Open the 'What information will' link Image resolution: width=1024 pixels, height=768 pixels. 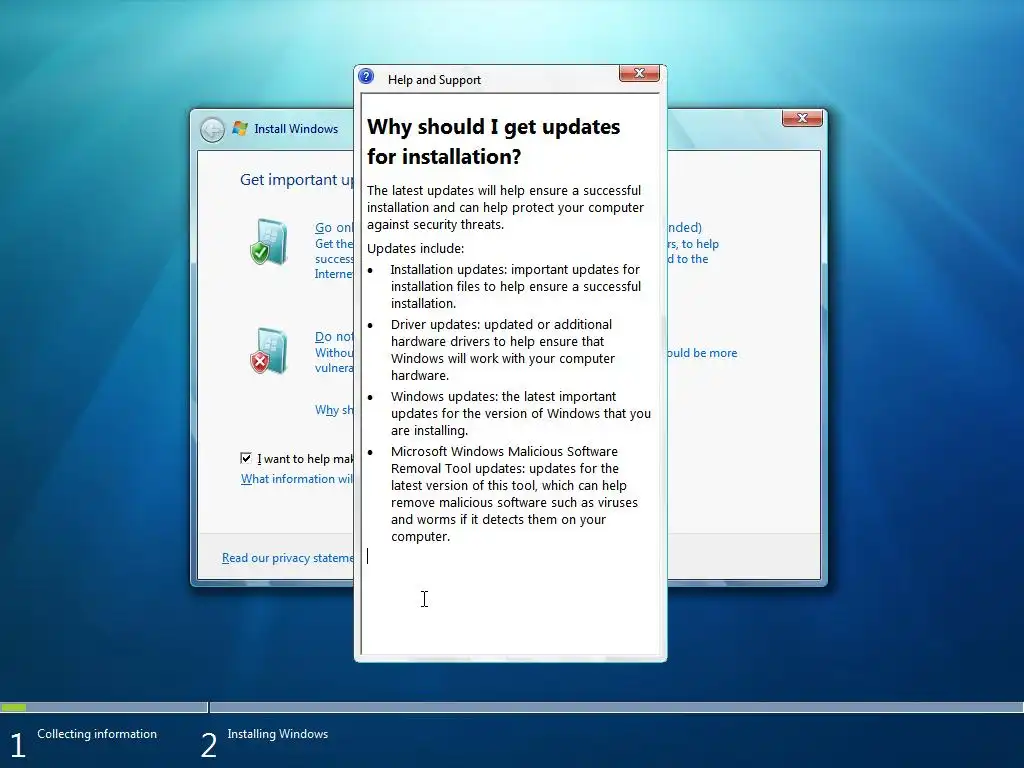(x=296, y=479)
